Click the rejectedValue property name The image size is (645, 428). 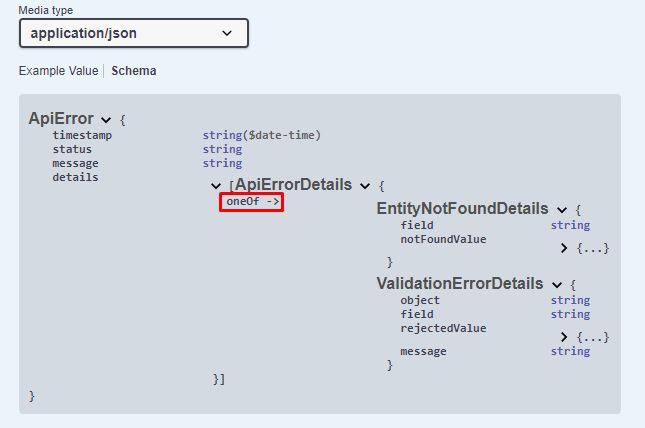pos(443,328)
